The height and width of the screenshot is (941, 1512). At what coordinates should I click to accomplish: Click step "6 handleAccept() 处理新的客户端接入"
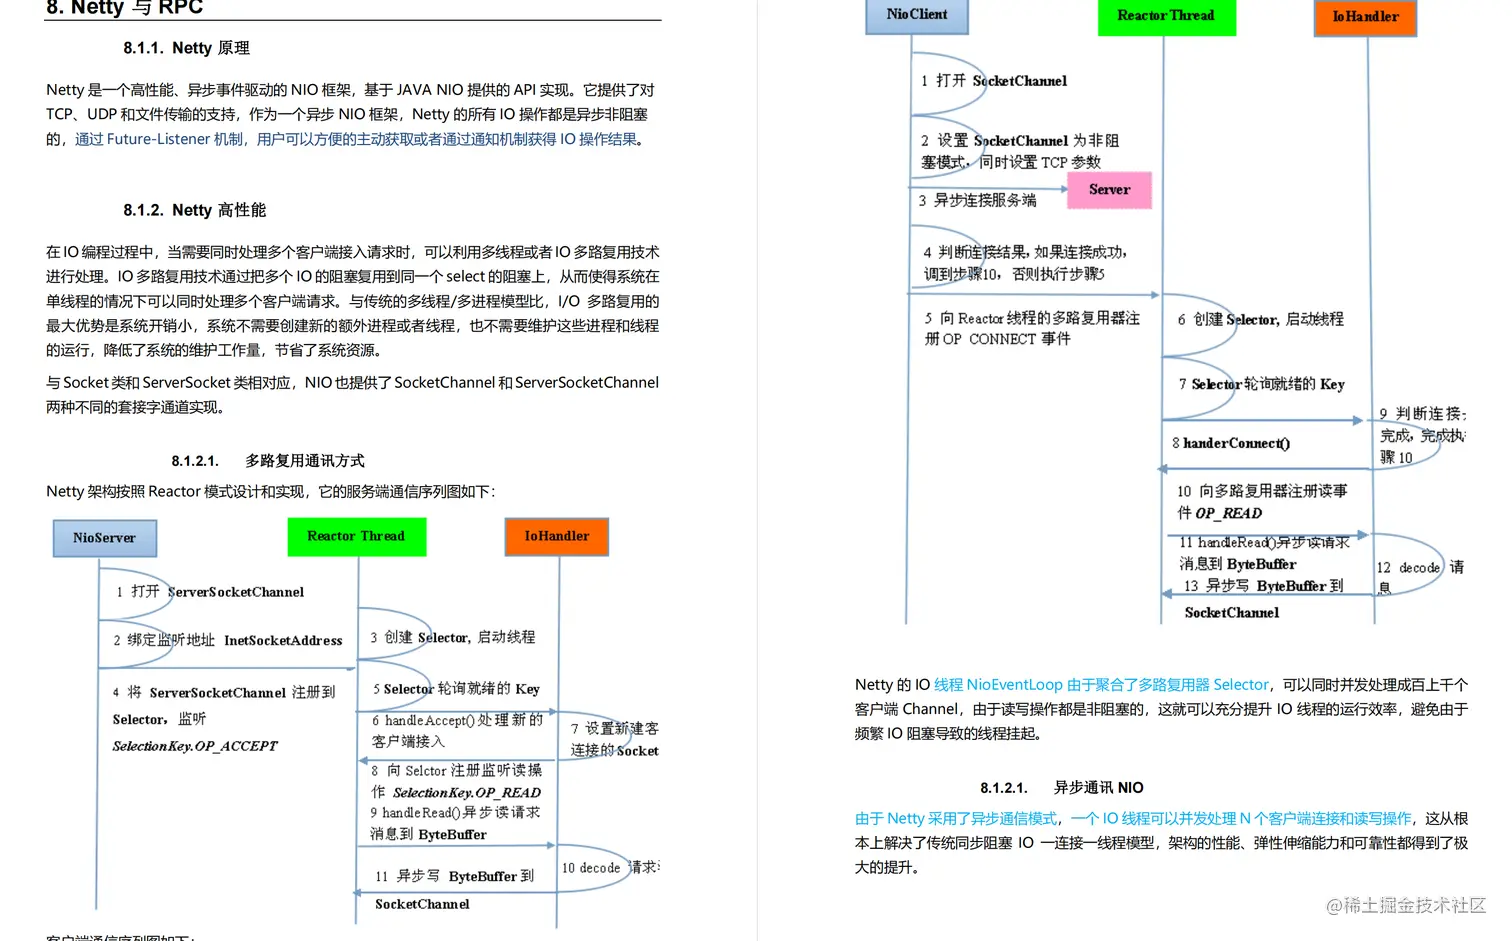[457, 731]
